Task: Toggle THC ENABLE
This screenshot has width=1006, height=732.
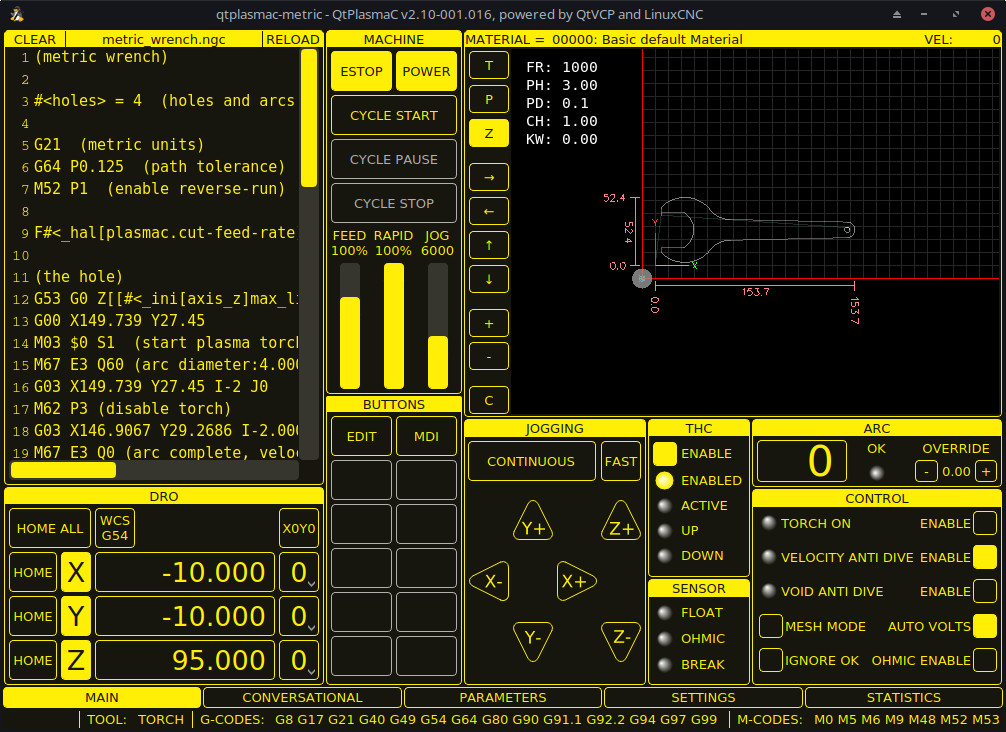Action: point(665,453)
